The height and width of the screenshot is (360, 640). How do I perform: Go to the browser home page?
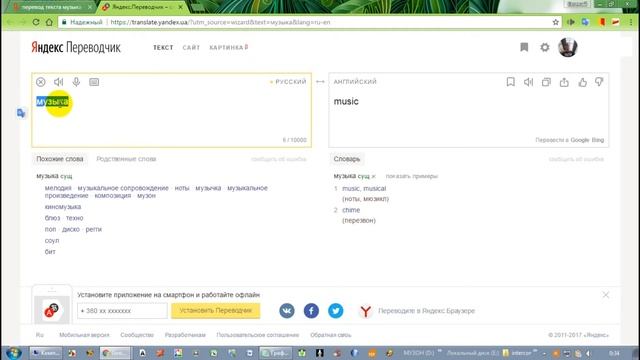coord(49,22)
